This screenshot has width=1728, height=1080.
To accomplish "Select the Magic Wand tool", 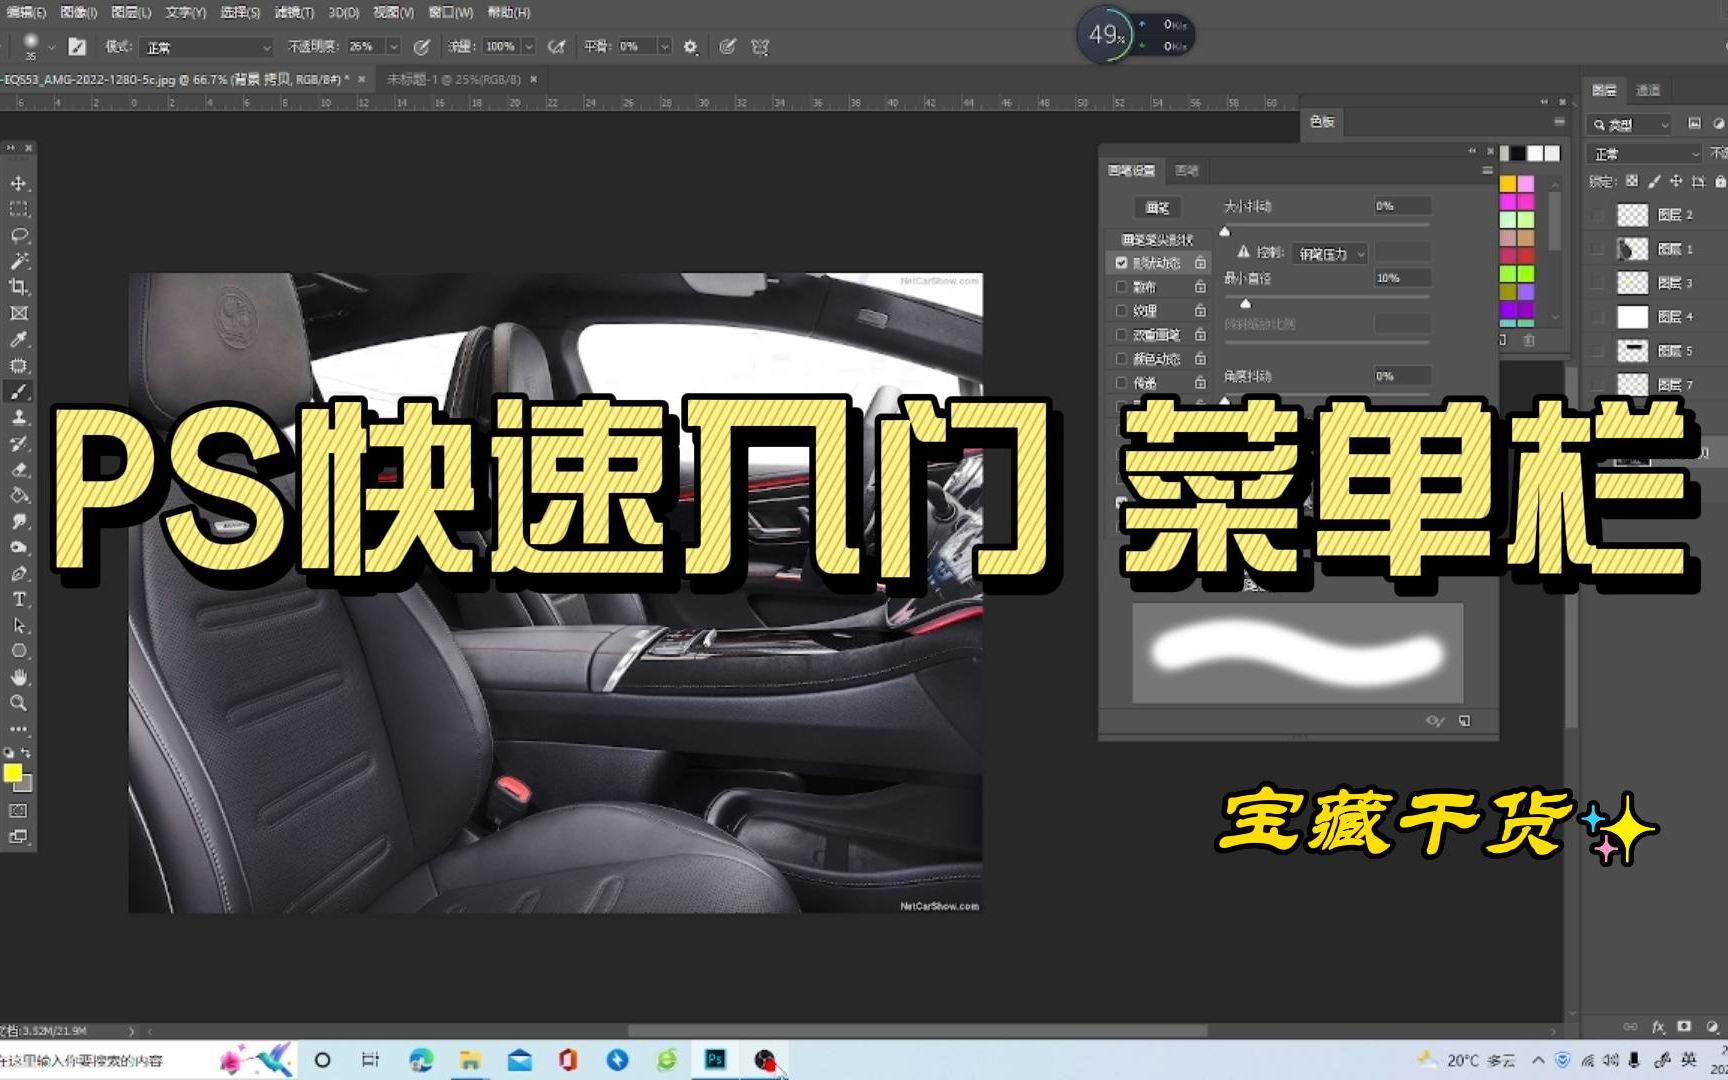I will click(x=19, y=261).
